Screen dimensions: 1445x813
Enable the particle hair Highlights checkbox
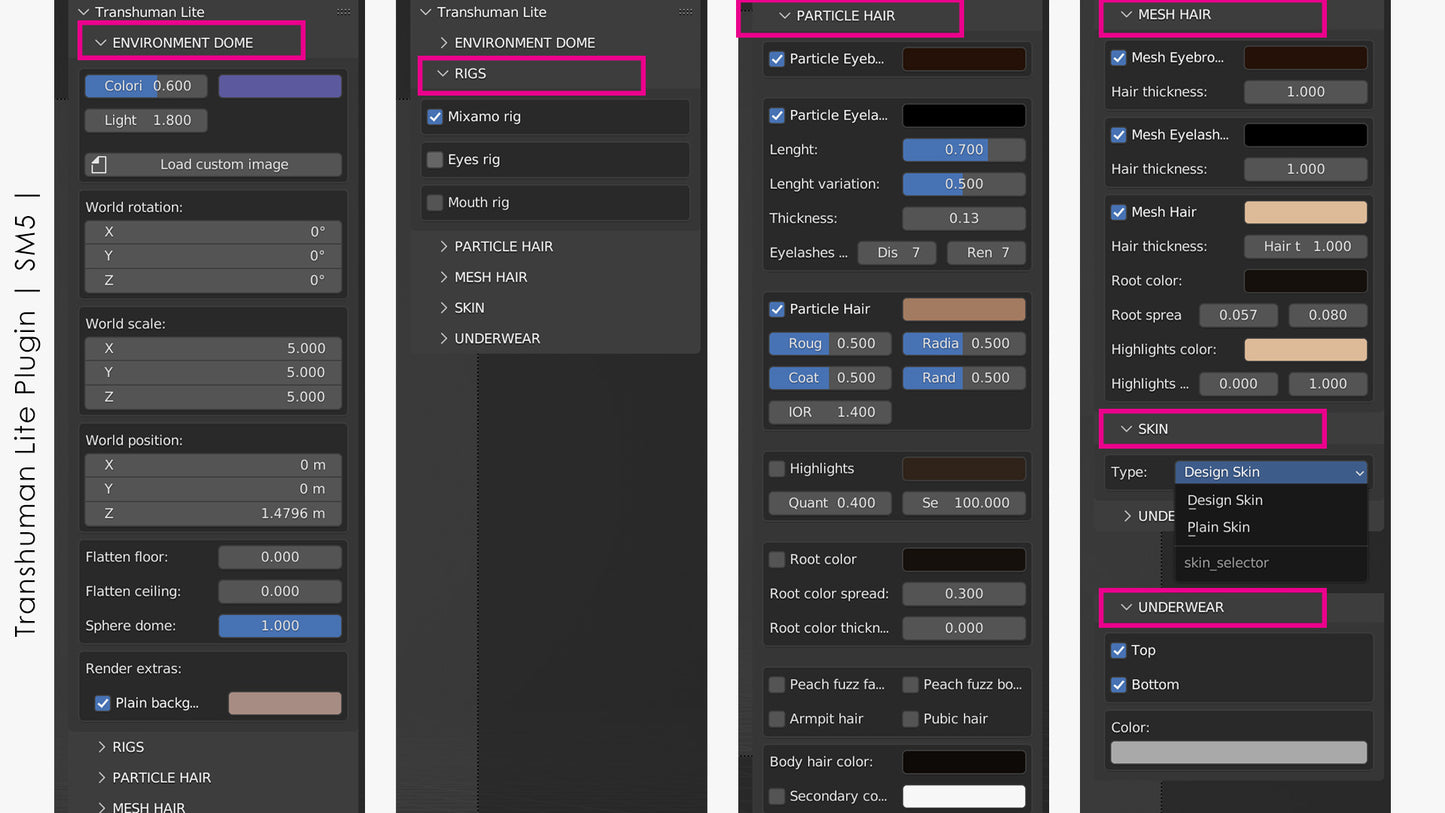coord(777,468)
